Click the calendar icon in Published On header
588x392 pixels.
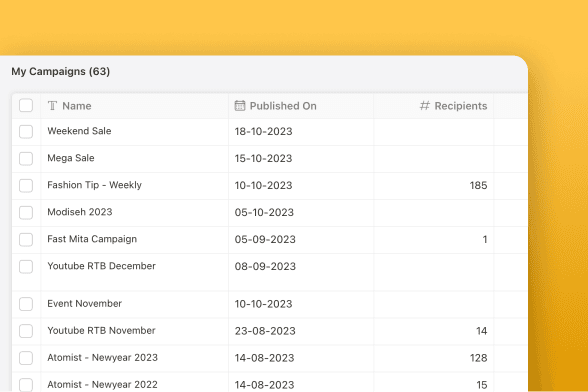(240, 105)
